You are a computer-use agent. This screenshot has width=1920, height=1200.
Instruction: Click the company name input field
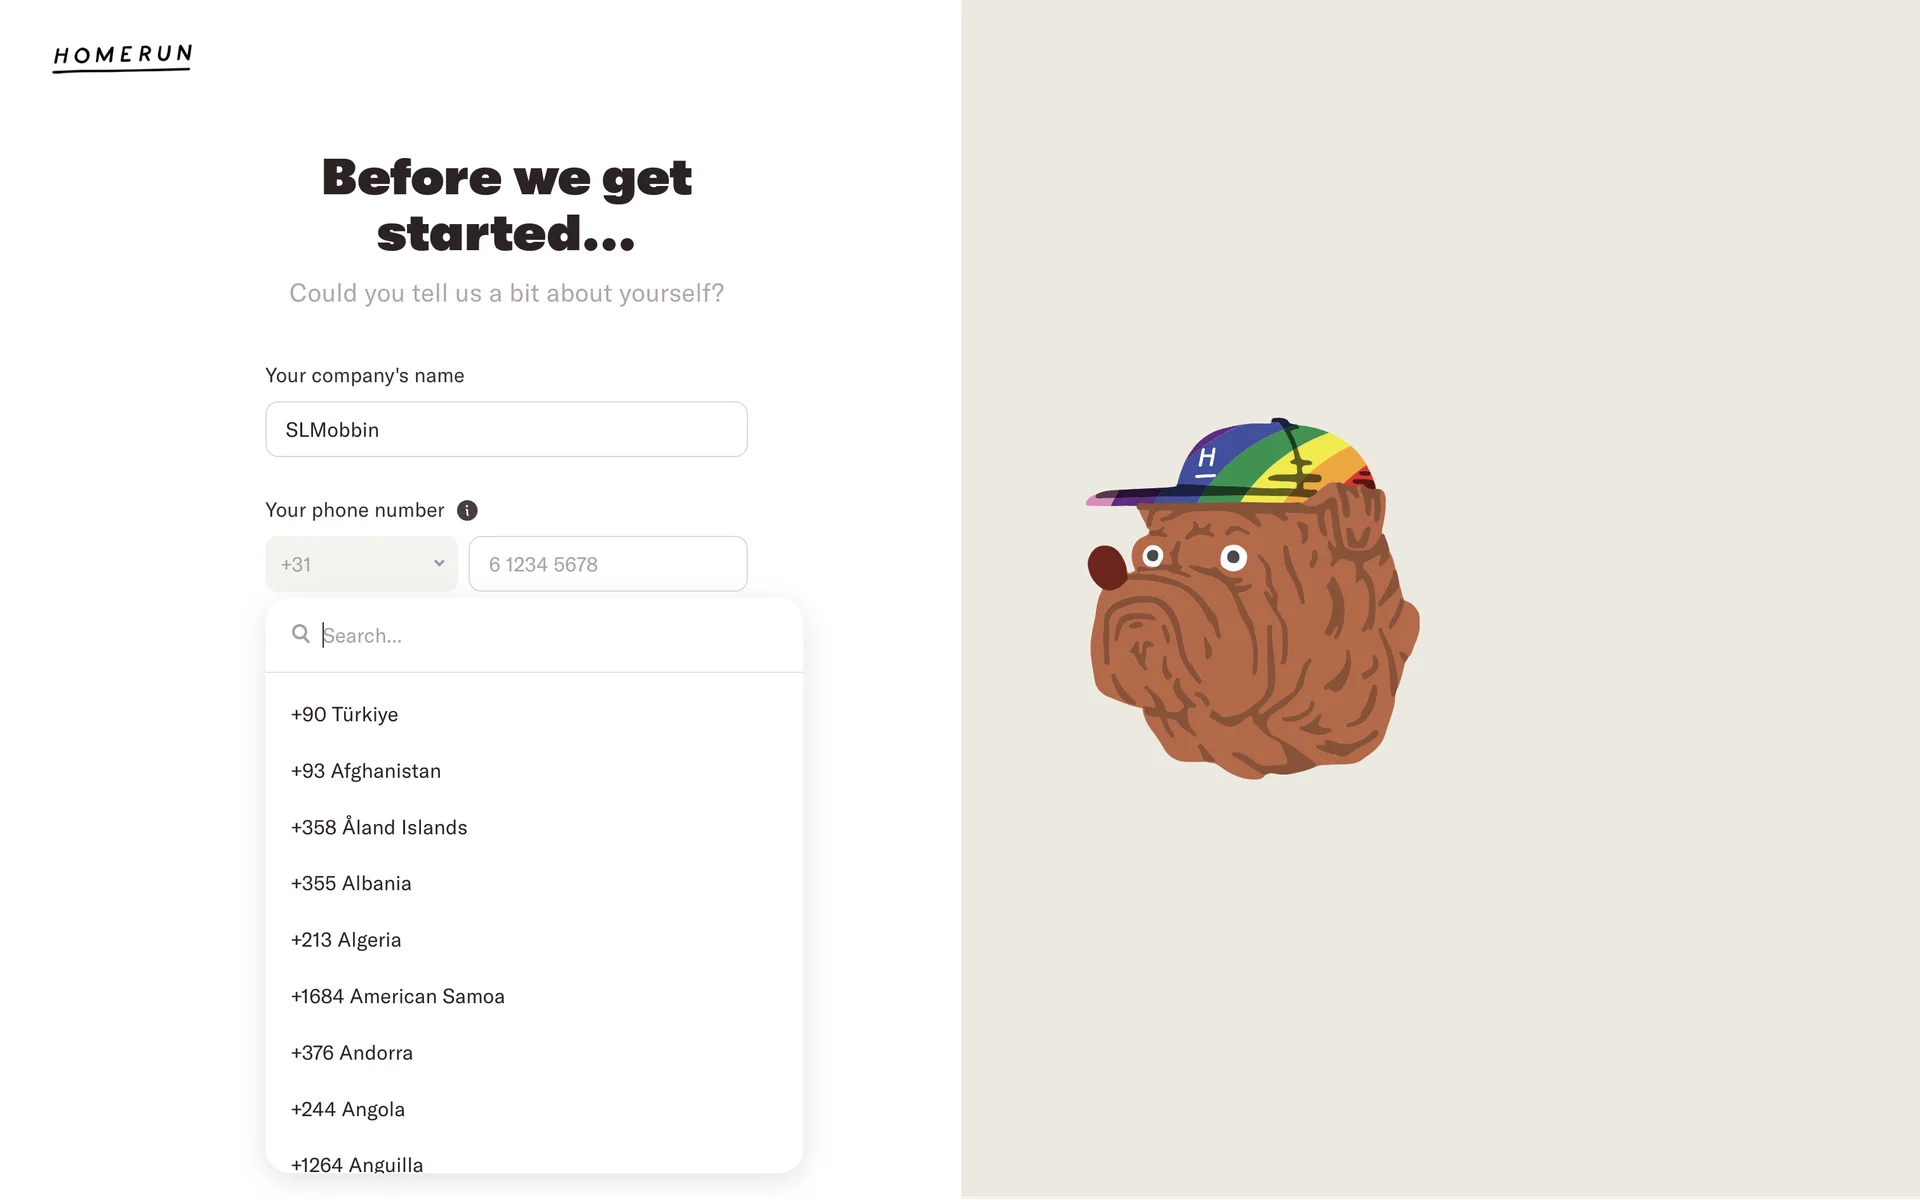click(x=506, y=430)
